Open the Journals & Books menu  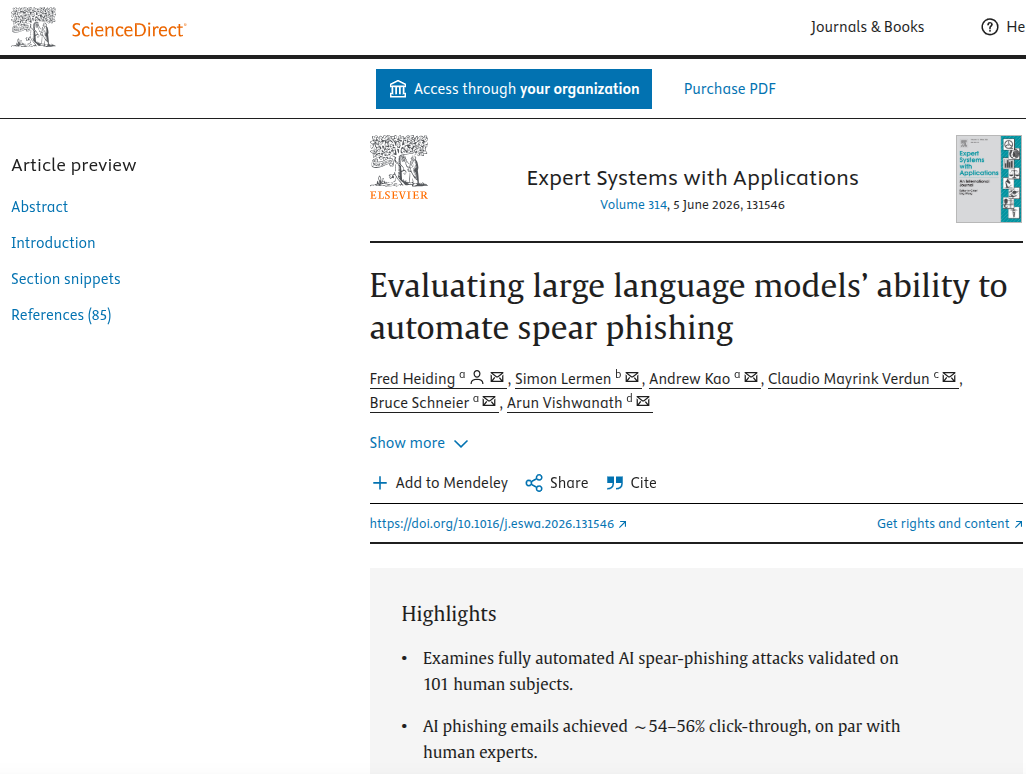[867, 27]
